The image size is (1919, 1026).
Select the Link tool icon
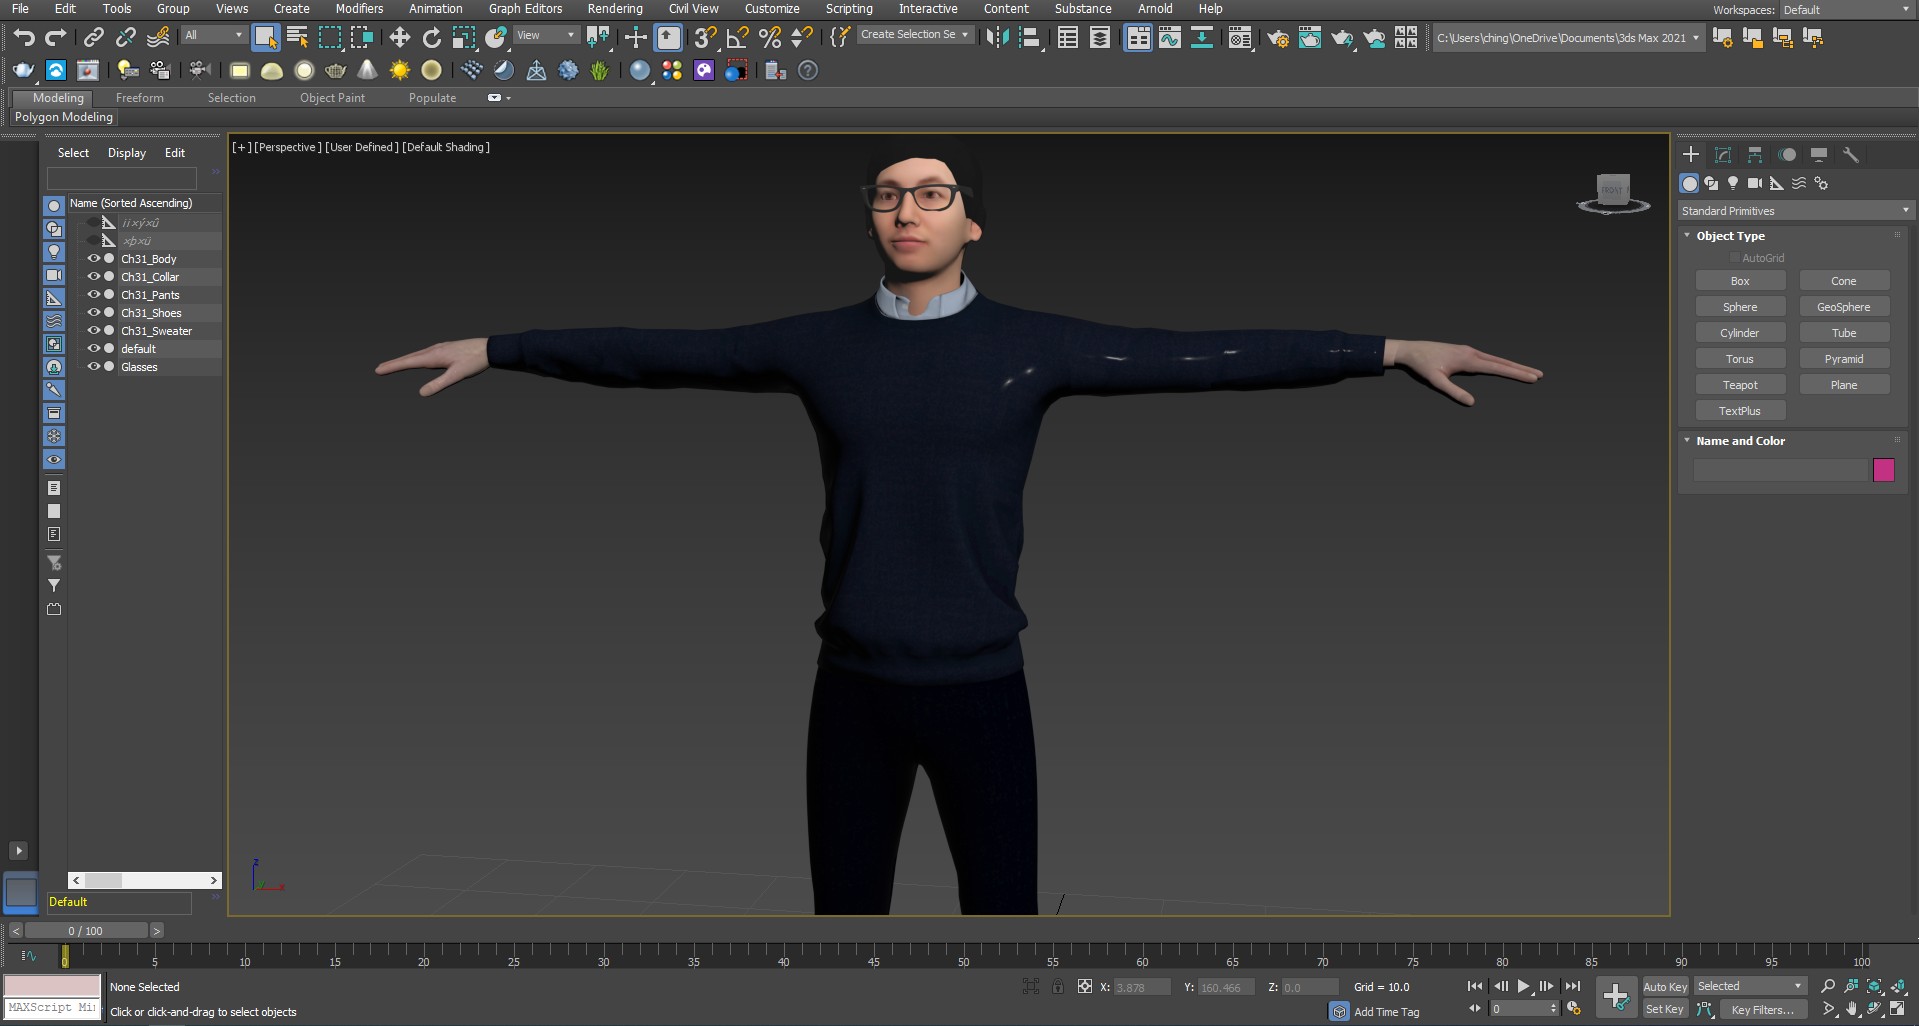pos(93,38)
